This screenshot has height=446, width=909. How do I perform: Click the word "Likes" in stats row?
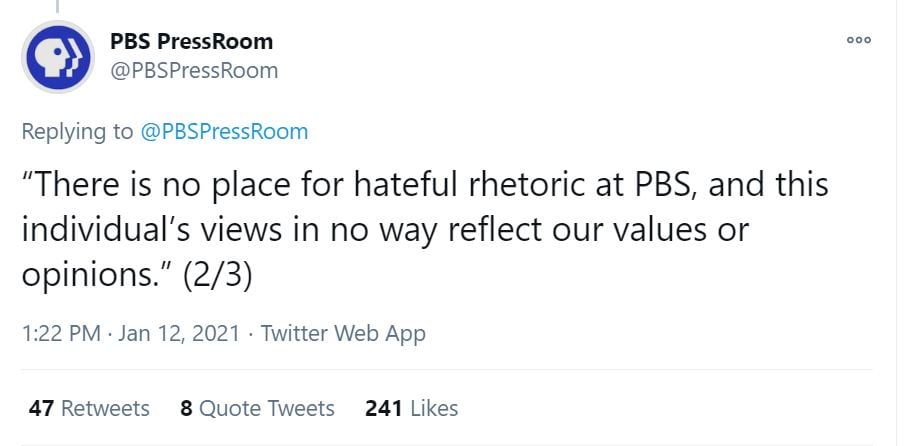(434, 408)
